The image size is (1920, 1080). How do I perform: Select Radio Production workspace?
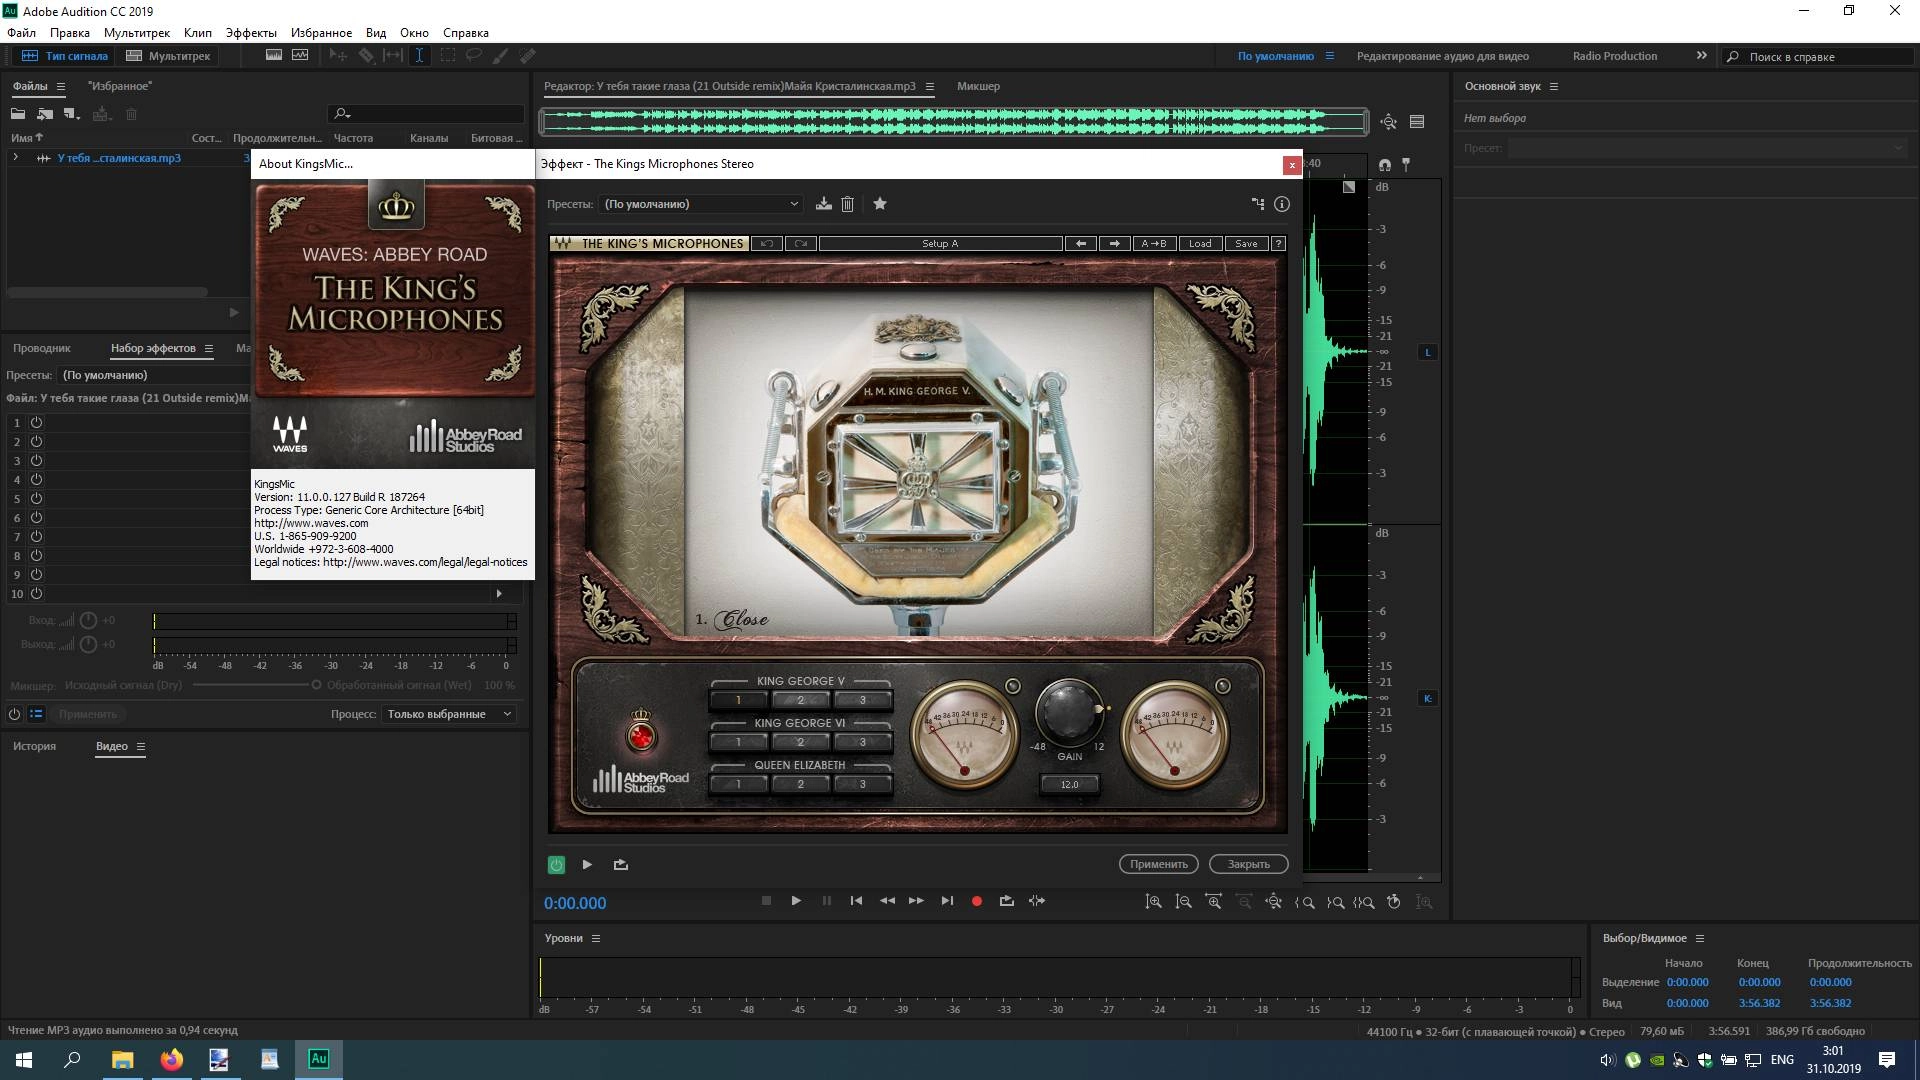(1614, 56)
